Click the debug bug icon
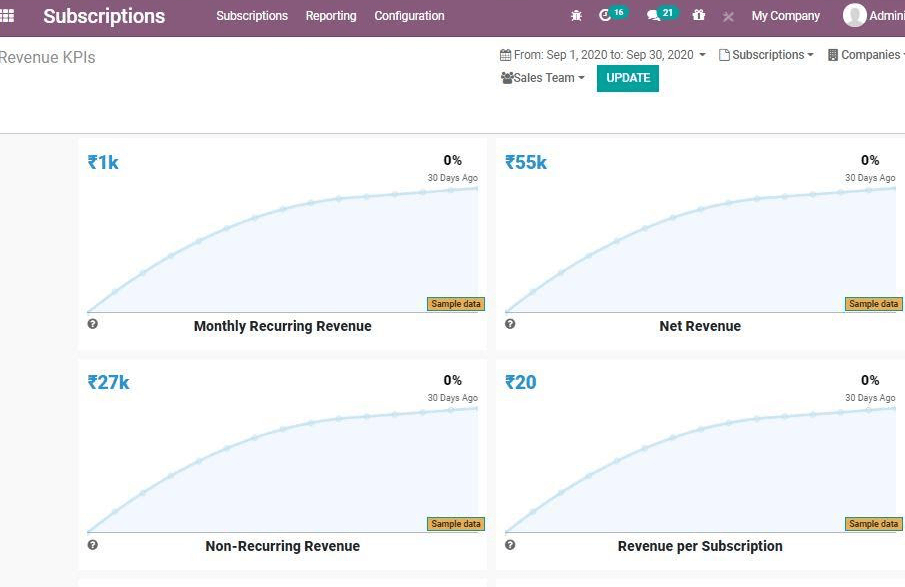 tap(576, 16)
